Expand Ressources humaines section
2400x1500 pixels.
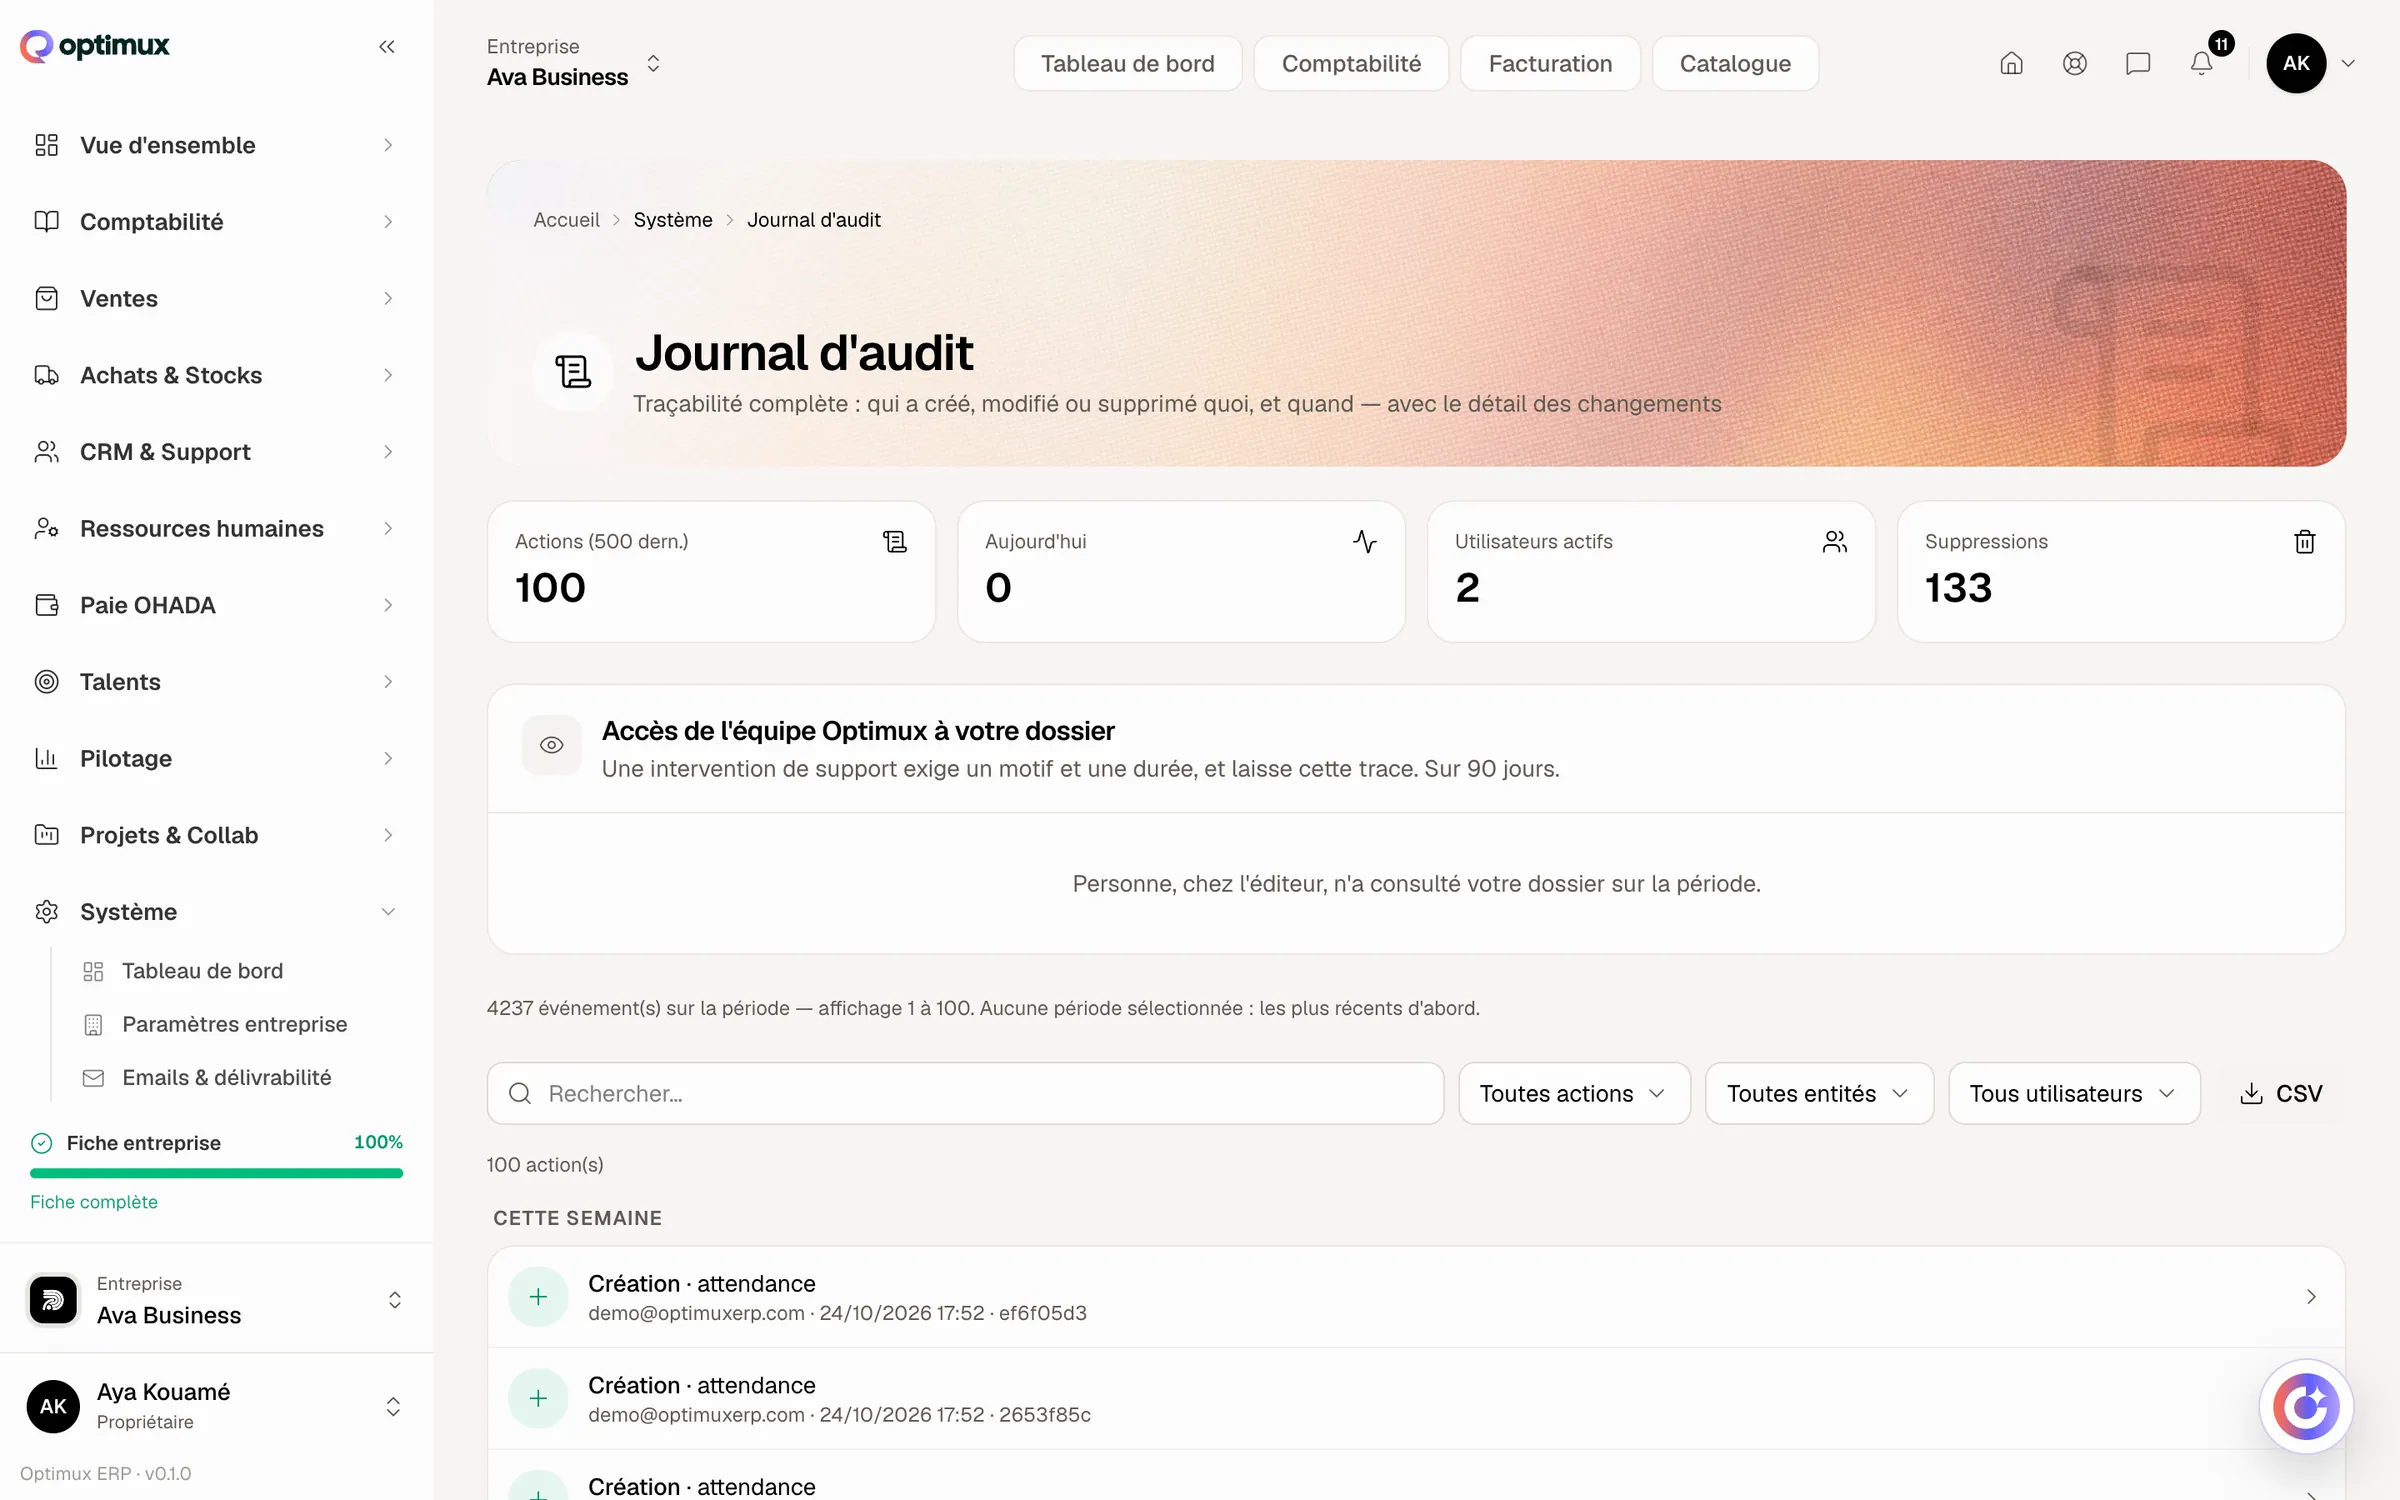pyautogui.click(x=216, y=528)
